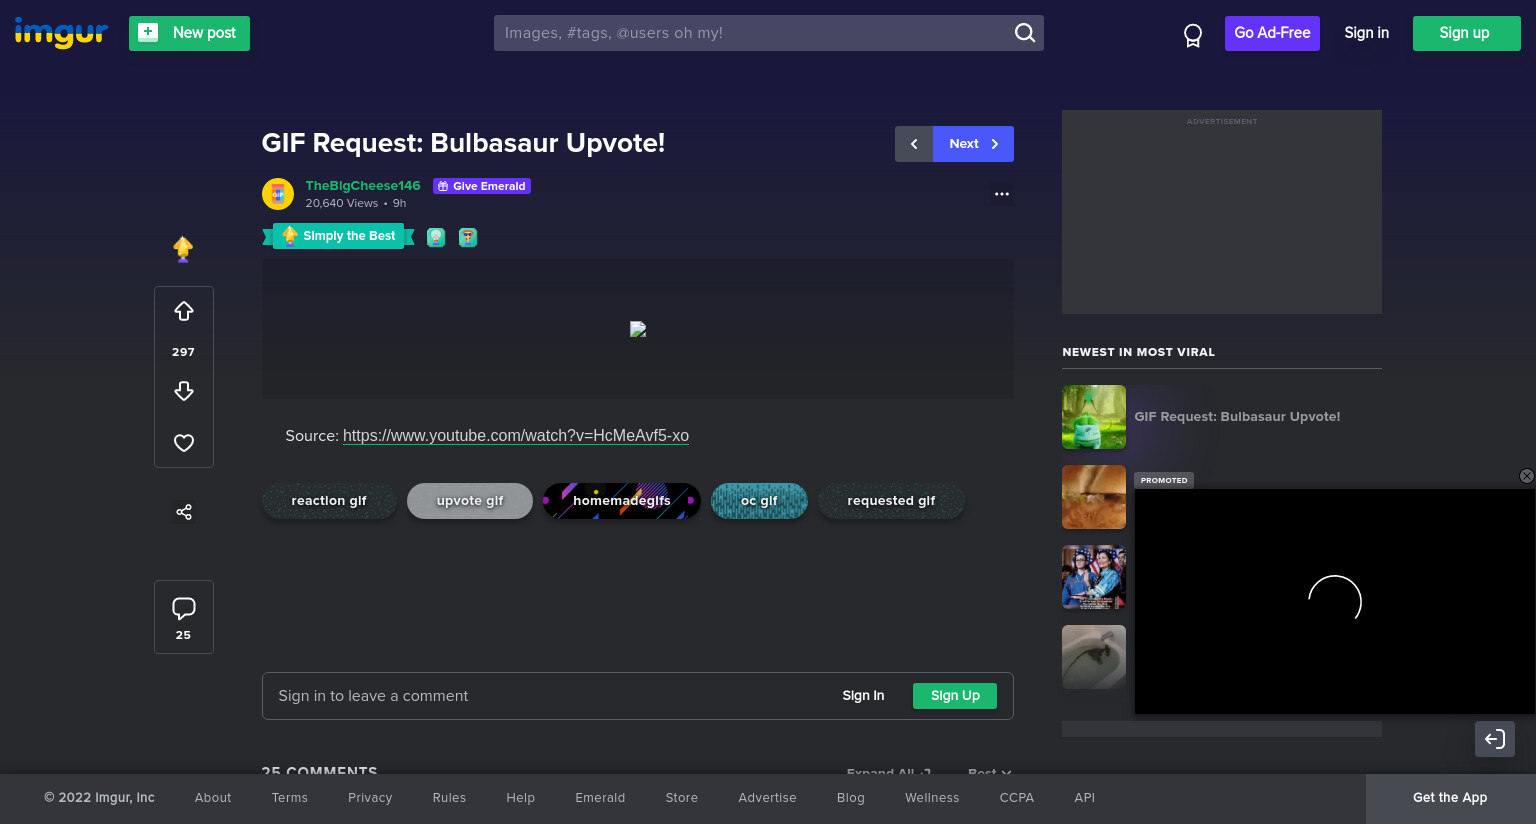Click Go Ad-Free button
This screenshot has height=824, width=1536.
point(1272,33)
